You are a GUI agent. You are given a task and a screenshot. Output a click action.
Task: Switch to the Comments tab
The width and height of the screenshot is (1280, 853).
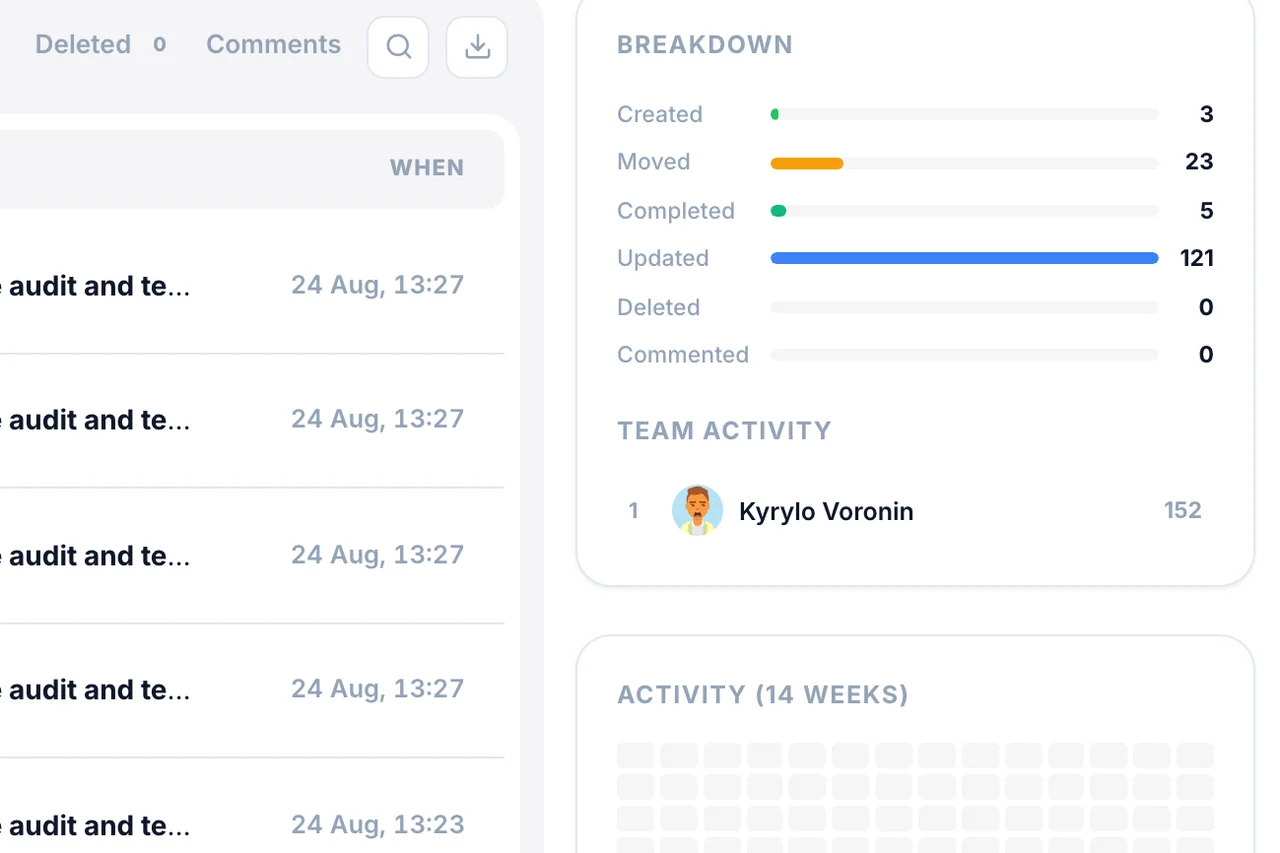tap(273, 45)
